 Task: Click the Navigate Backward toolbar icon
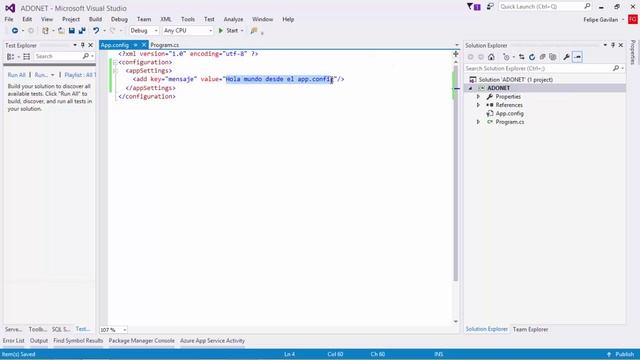(x=15, y=31)
